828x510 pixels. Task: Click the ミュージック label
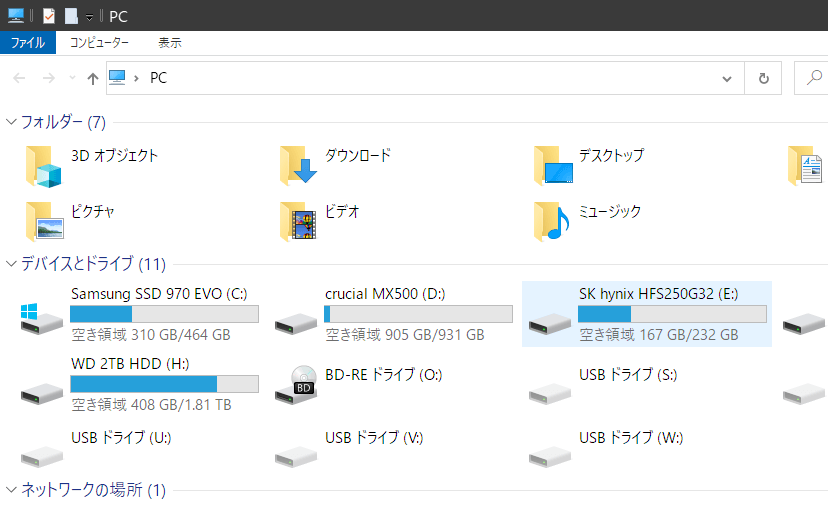pyautogui.click(x=609, y=211)
